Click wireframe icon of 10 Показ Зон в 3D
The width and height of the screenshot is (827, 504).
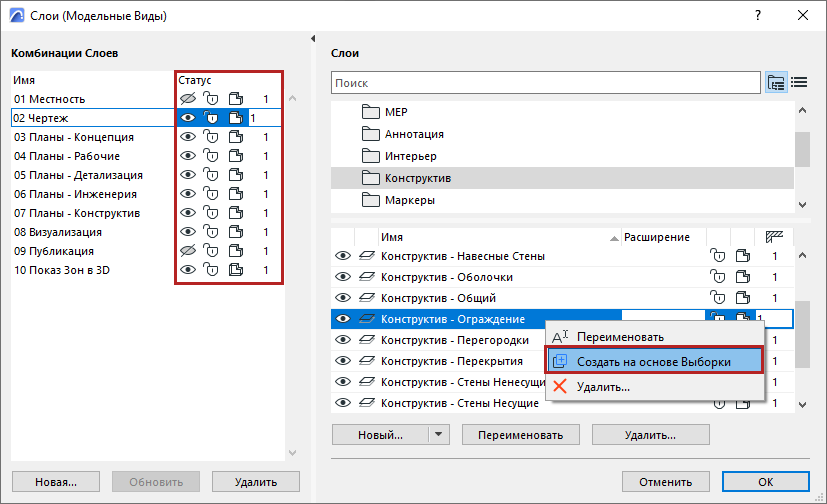236,270
